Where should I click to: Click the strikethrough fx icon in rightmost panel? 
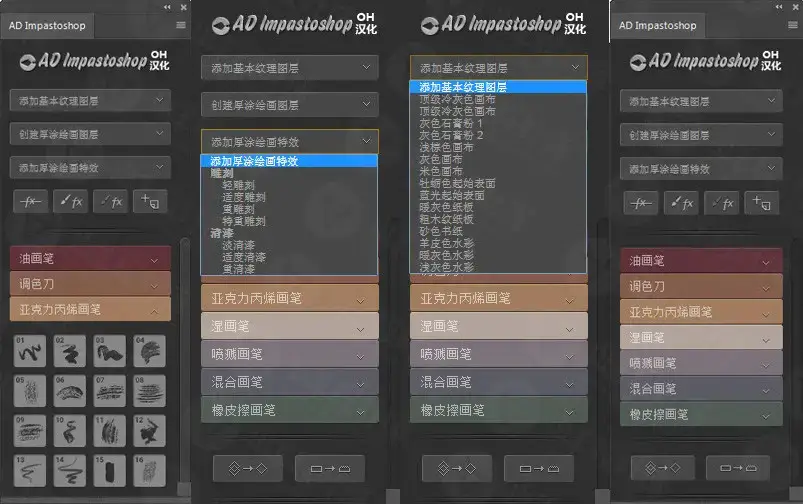click(641, 203)
